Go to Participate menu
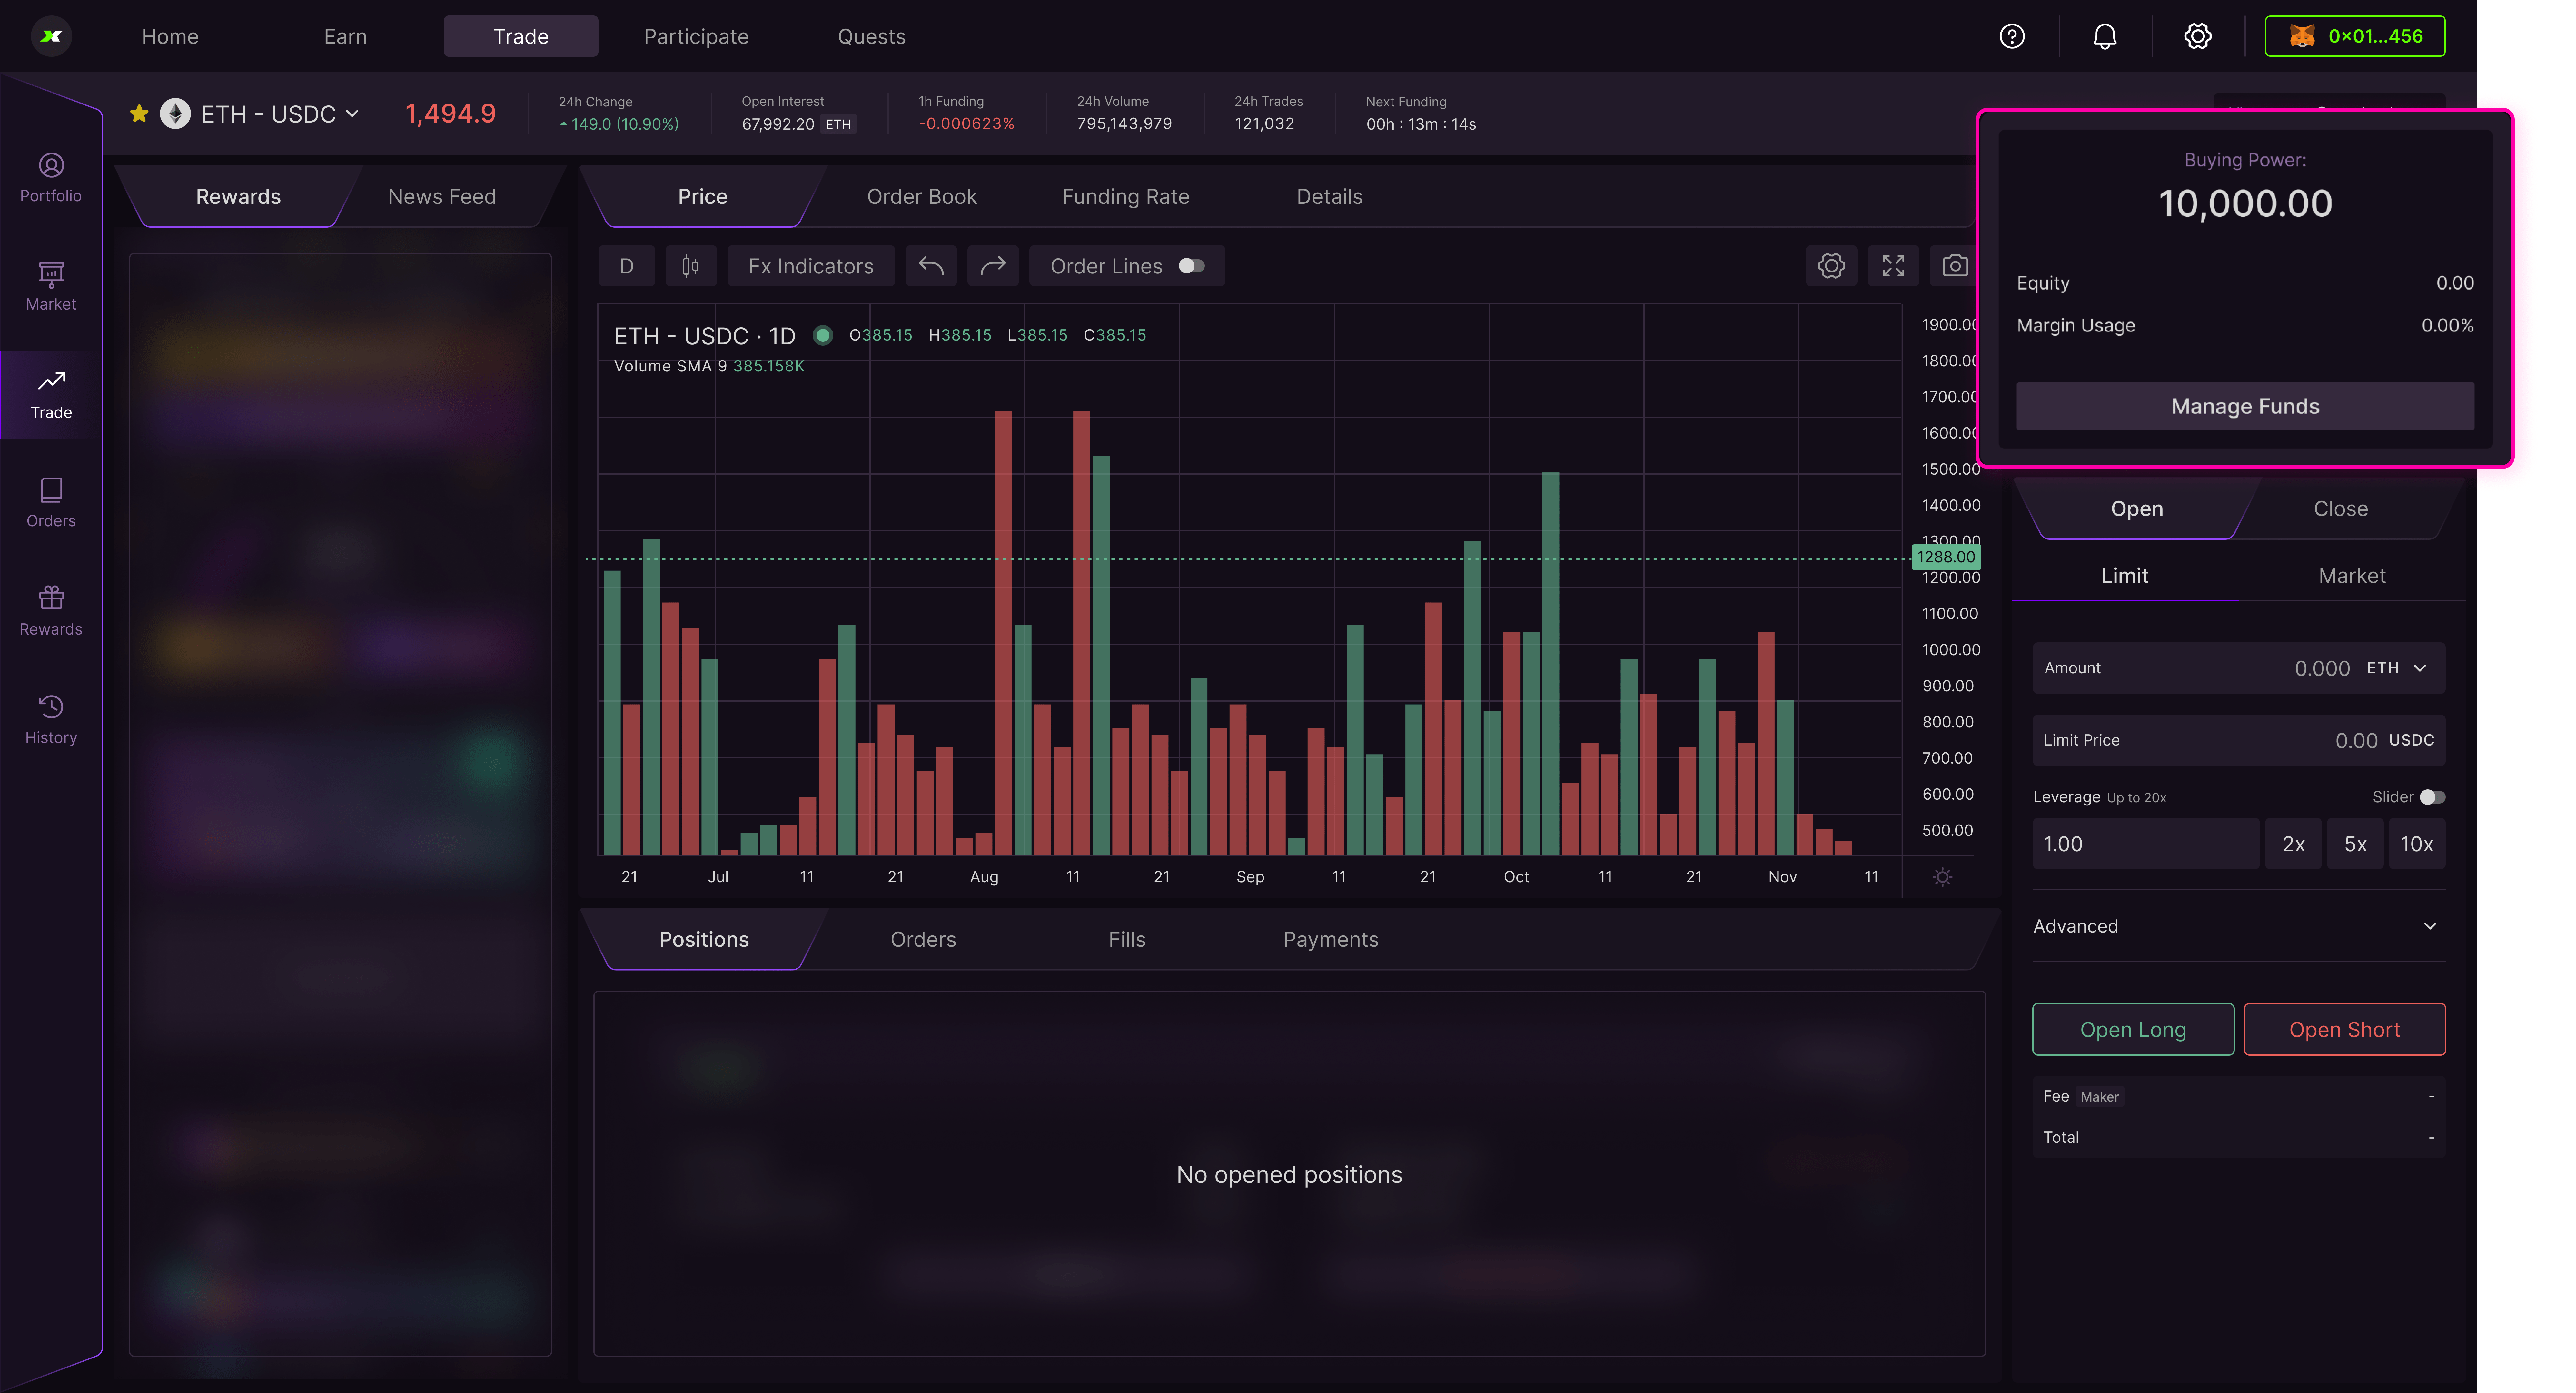The height and width of the screenshot is (1393, 2576). click(x=696, y=37)
